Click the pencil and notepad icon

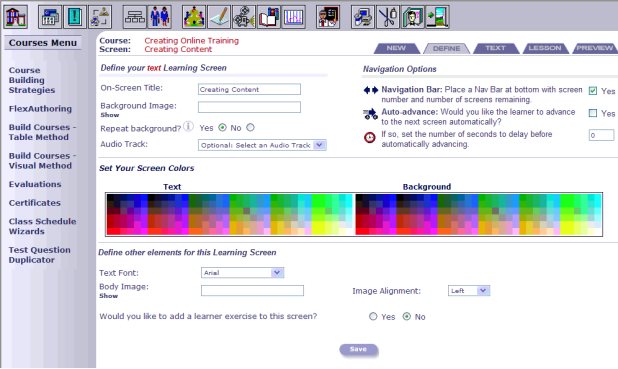click(x=219, y=17)
